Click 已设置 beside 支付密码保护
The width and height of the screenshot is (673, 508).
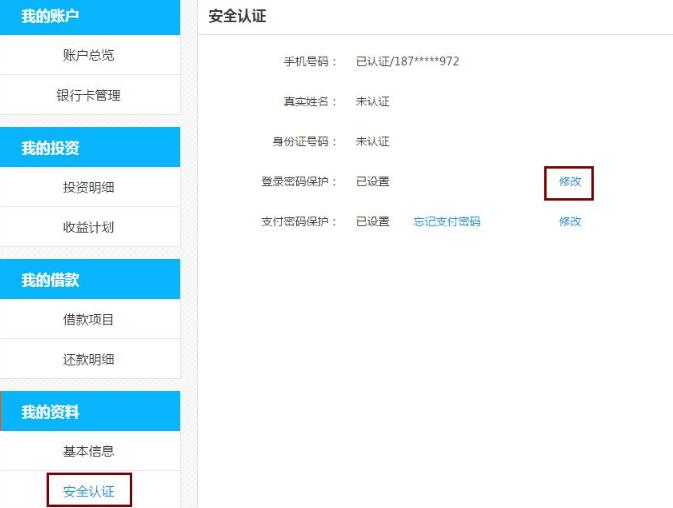(x=373, y=221)
